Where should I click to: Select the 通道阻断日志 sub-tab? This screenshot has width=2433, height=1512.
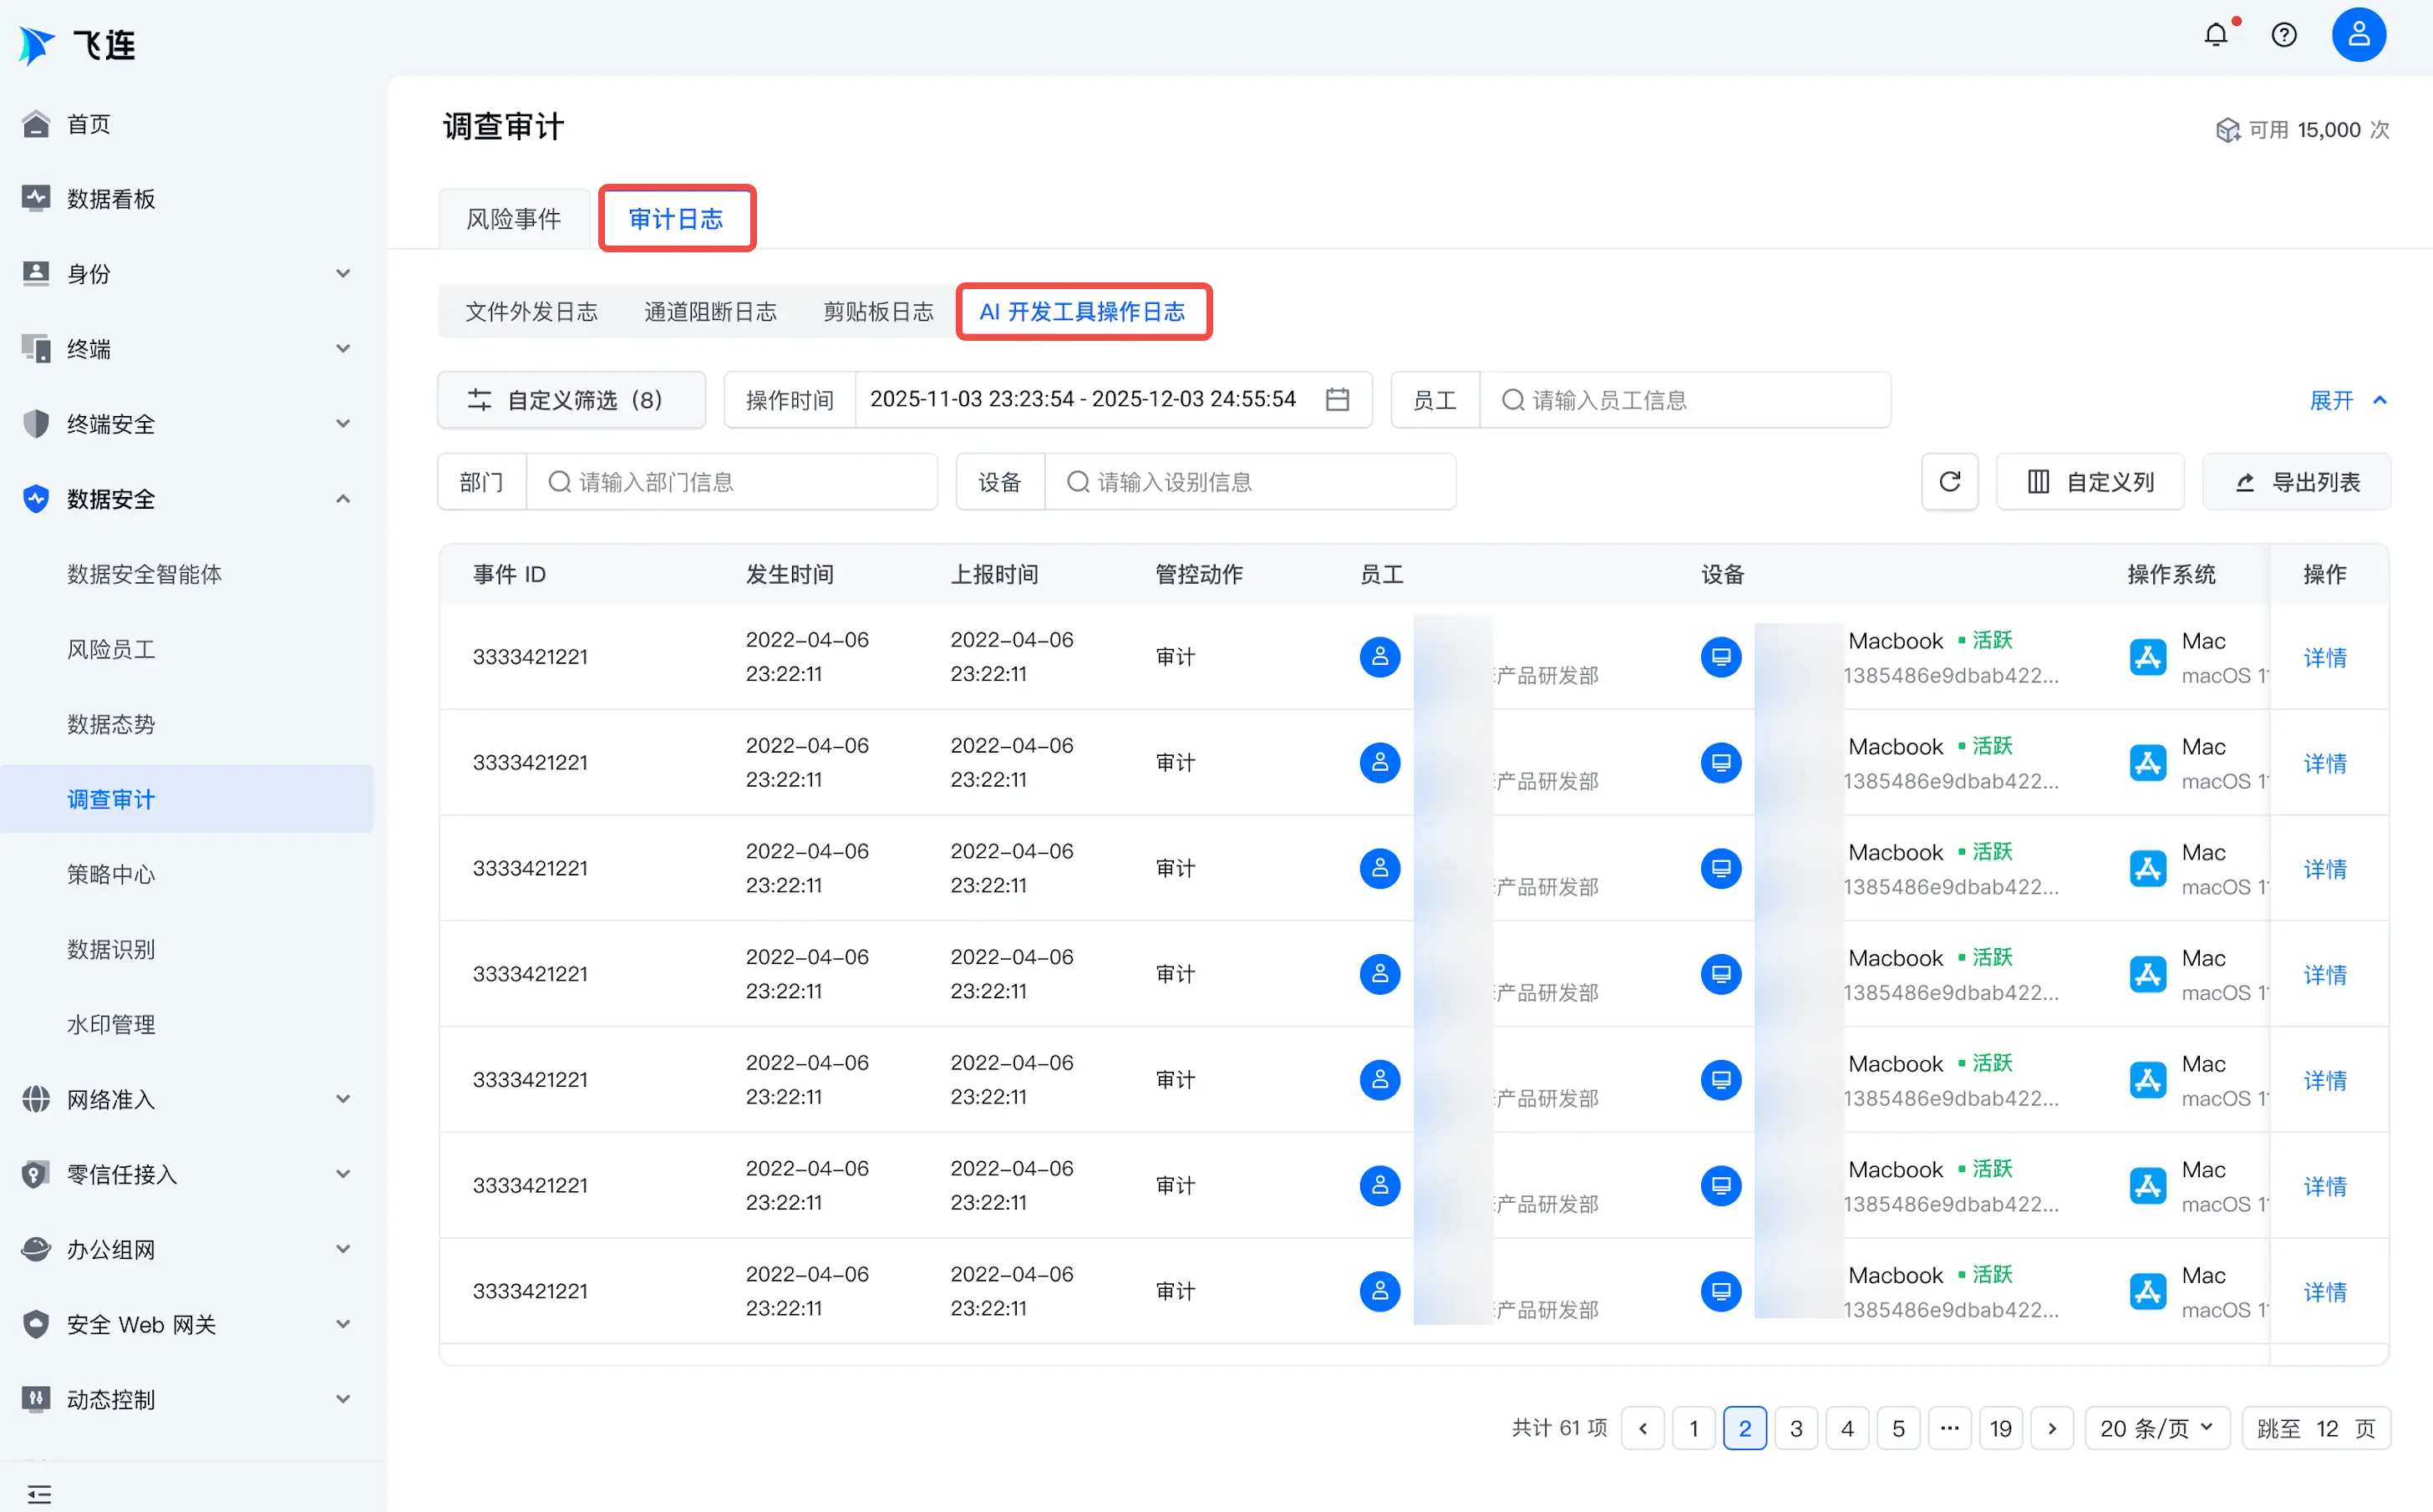[710, 312]
